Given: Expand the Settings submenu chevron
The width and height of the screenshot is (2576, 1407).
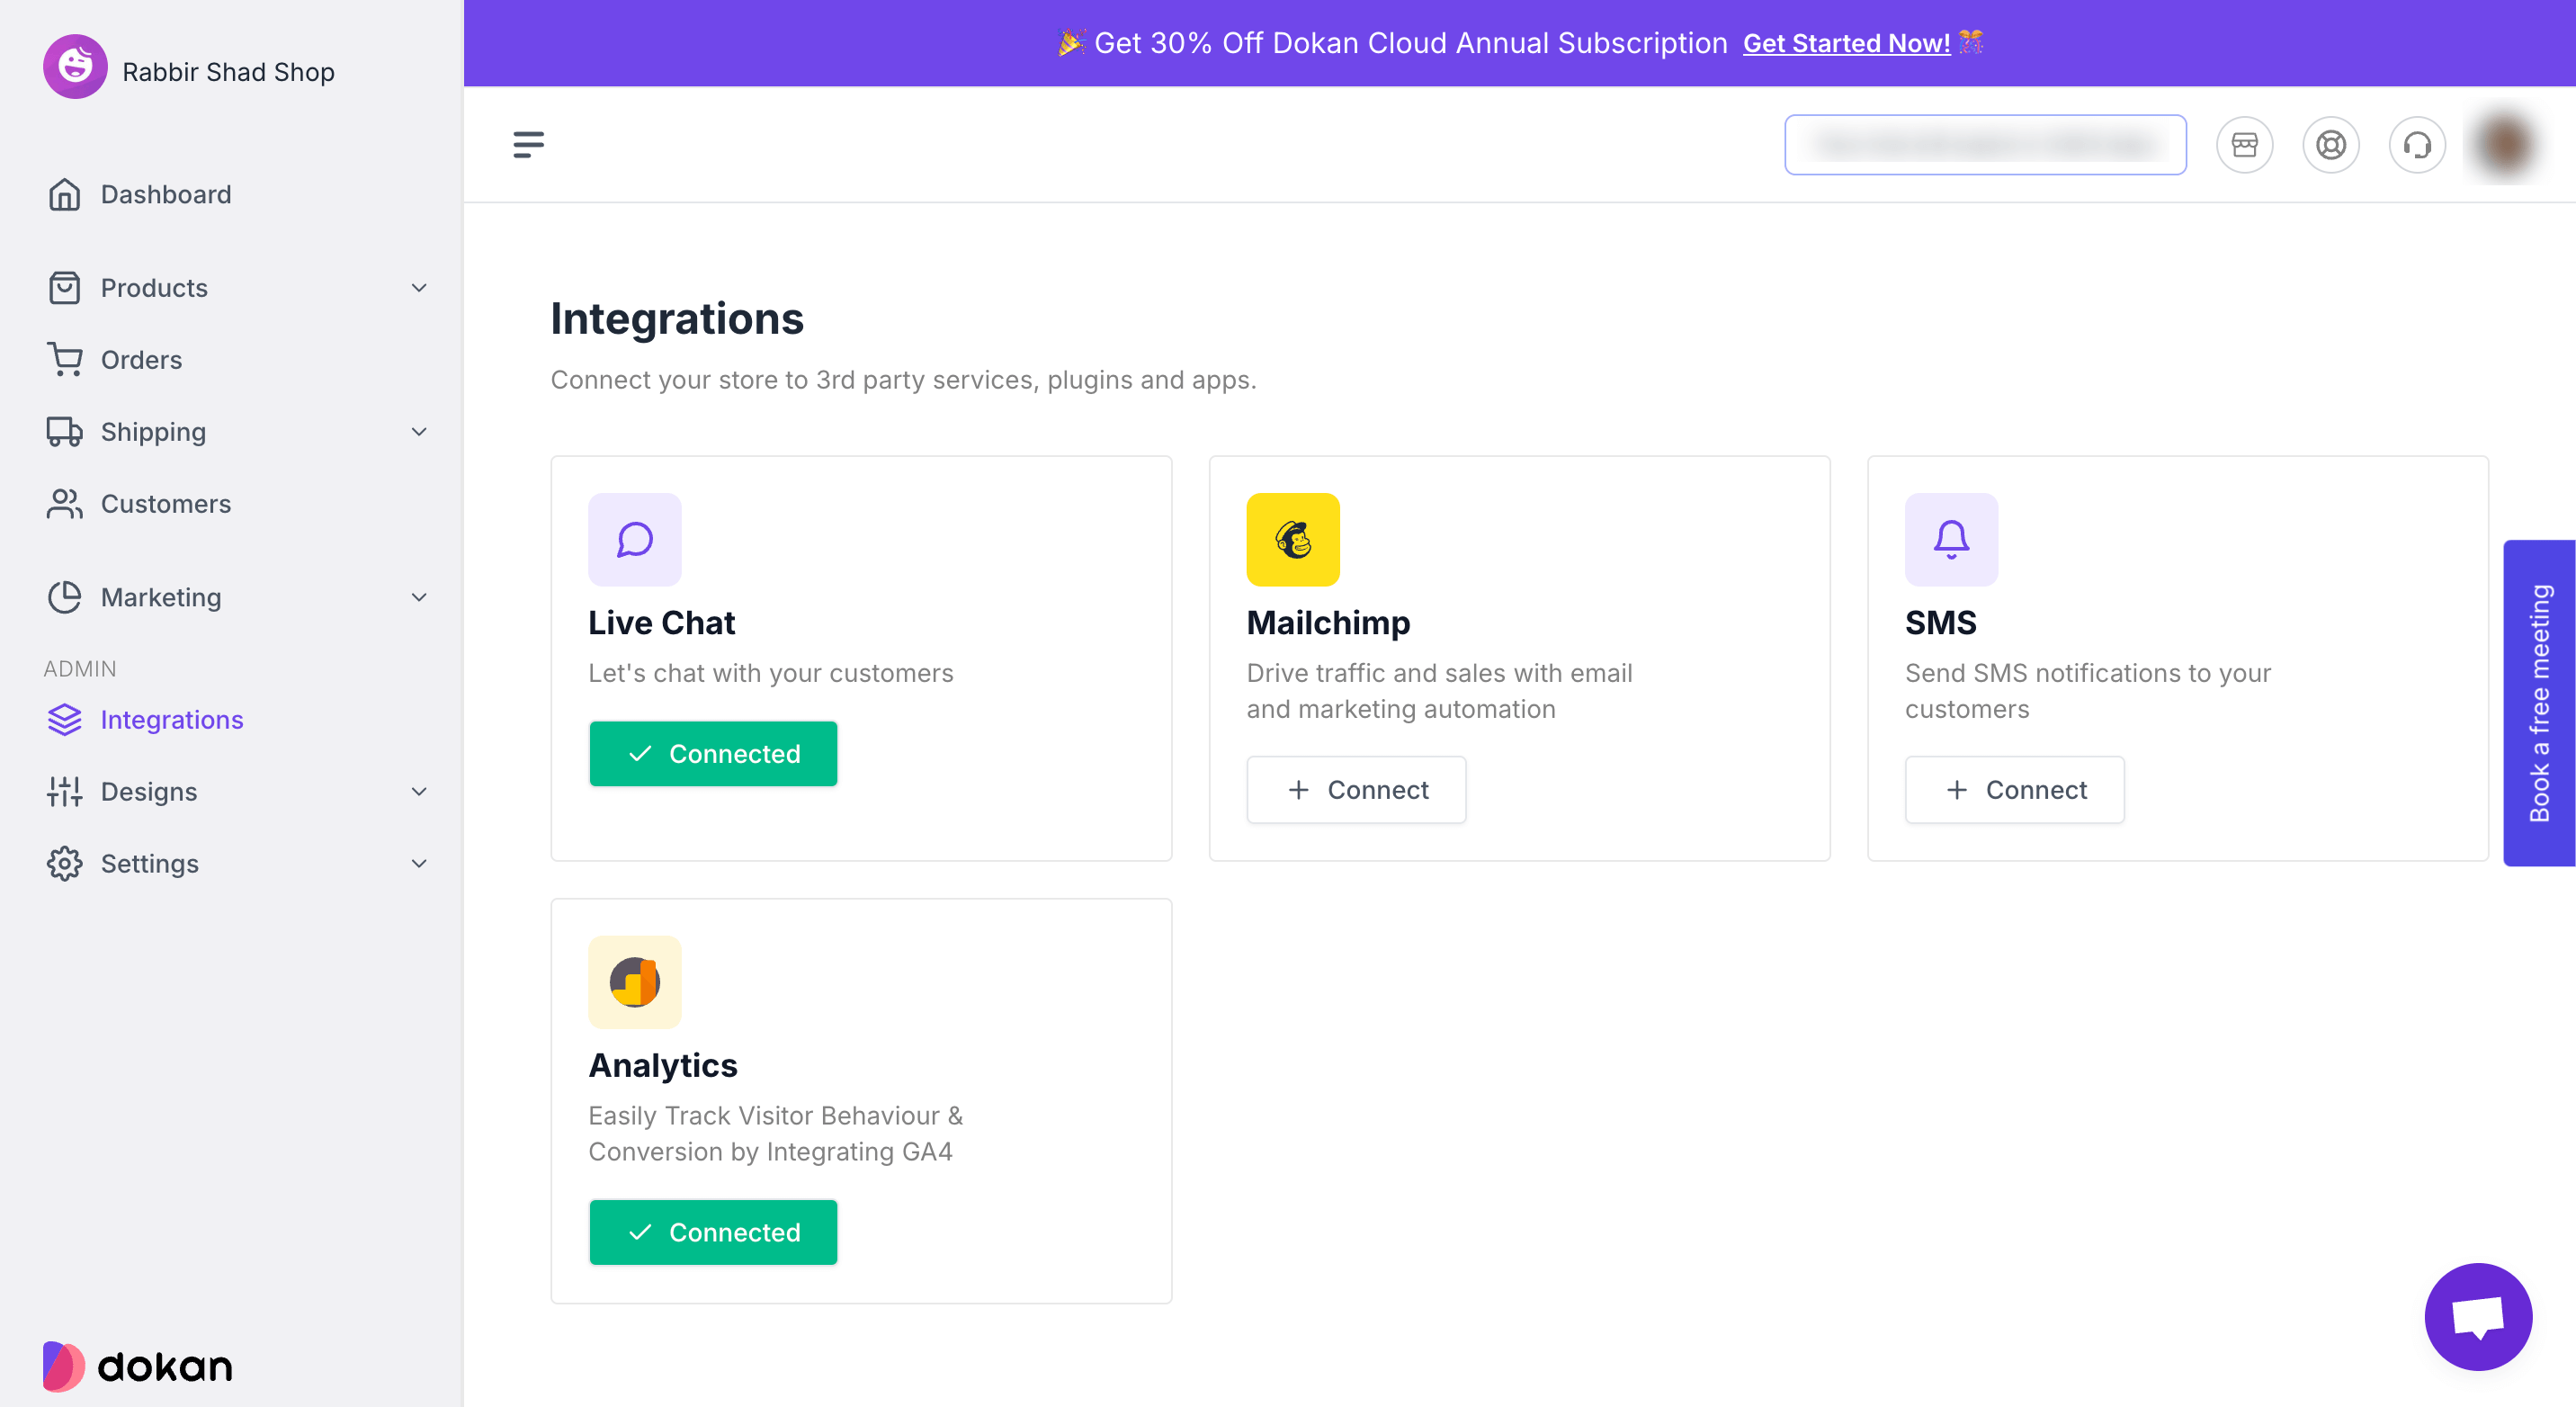Looking at the screenshot, I should [419, 864].
